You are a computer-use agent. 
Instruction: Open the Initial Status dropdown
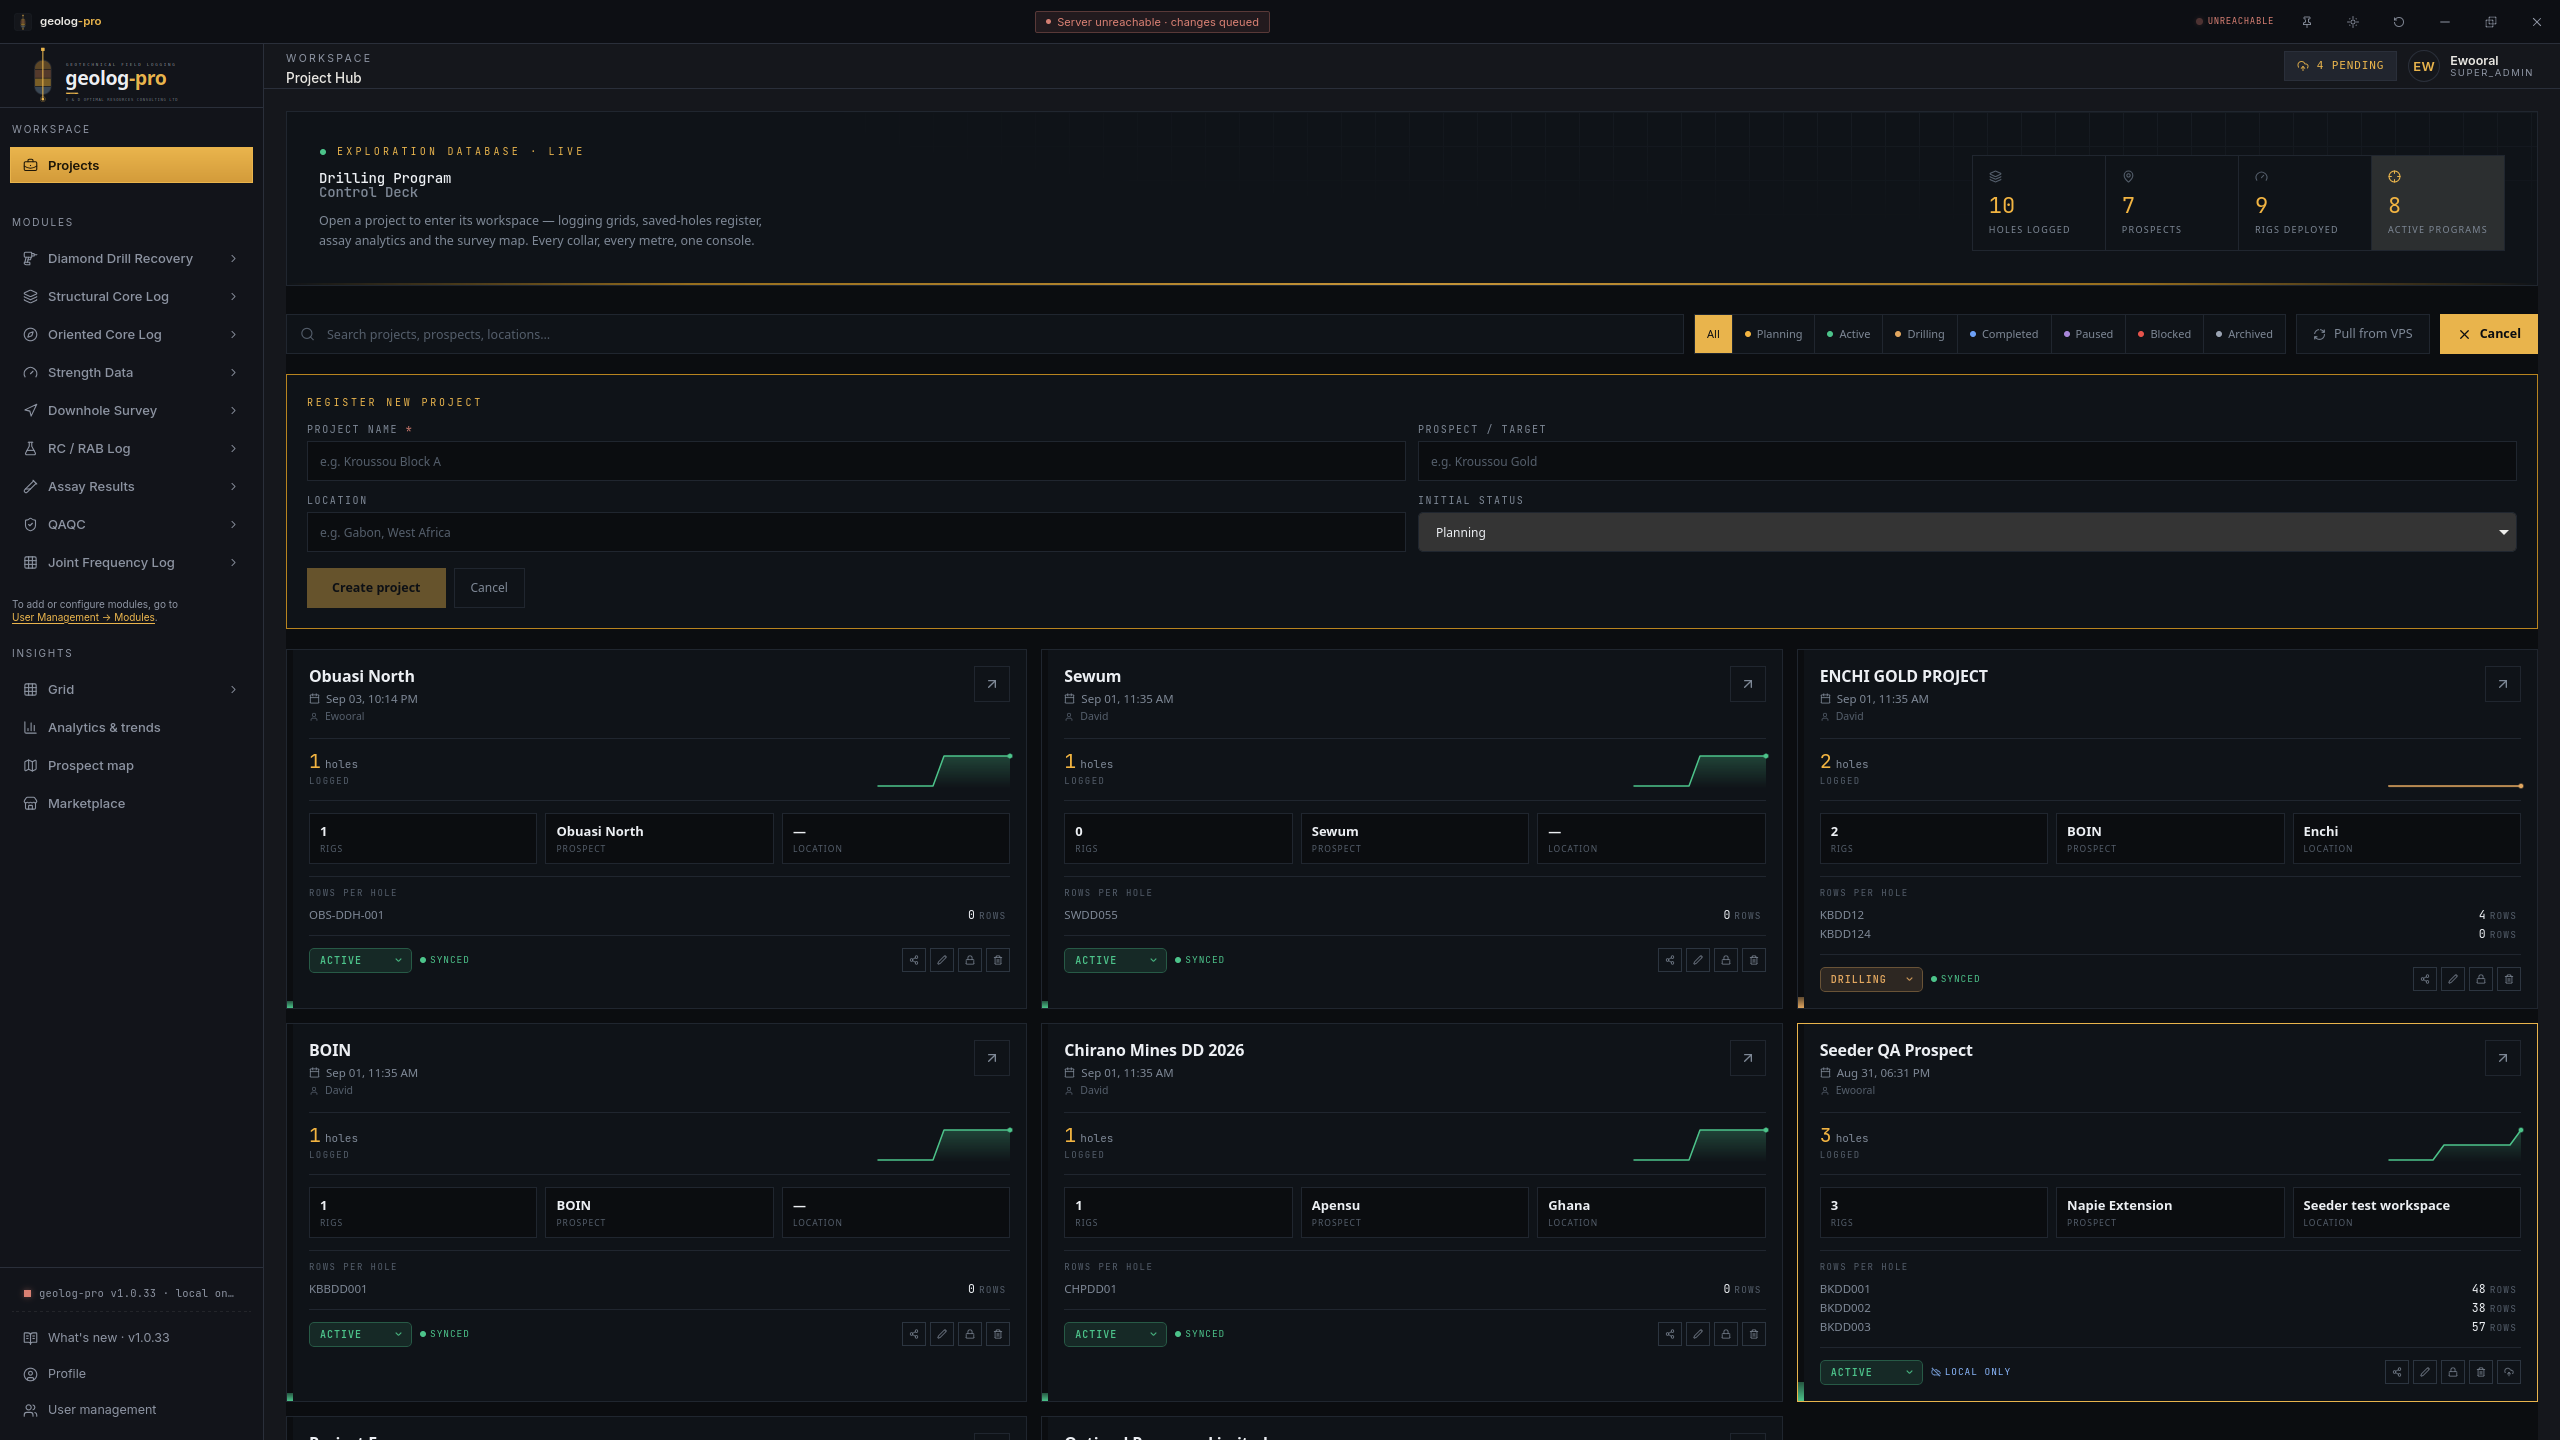coord(1967,532)
